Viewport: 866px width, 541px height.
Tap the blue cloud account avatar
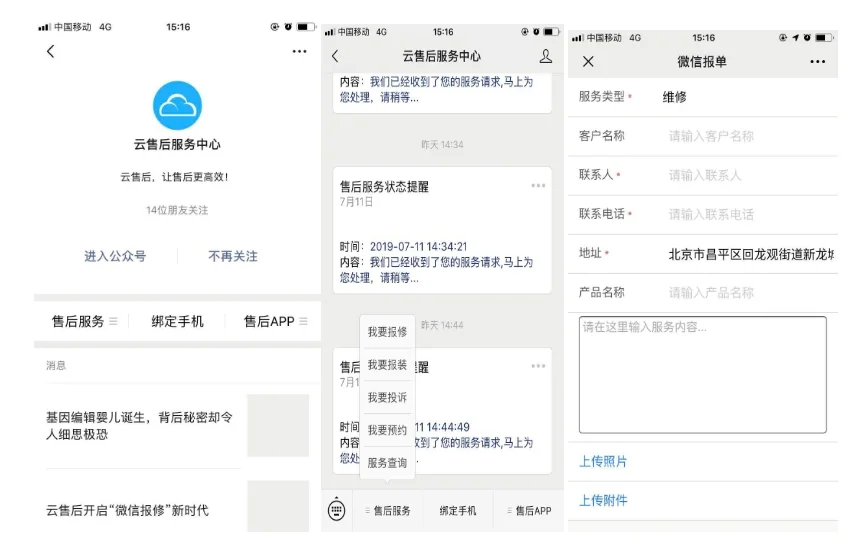point(177,105)
